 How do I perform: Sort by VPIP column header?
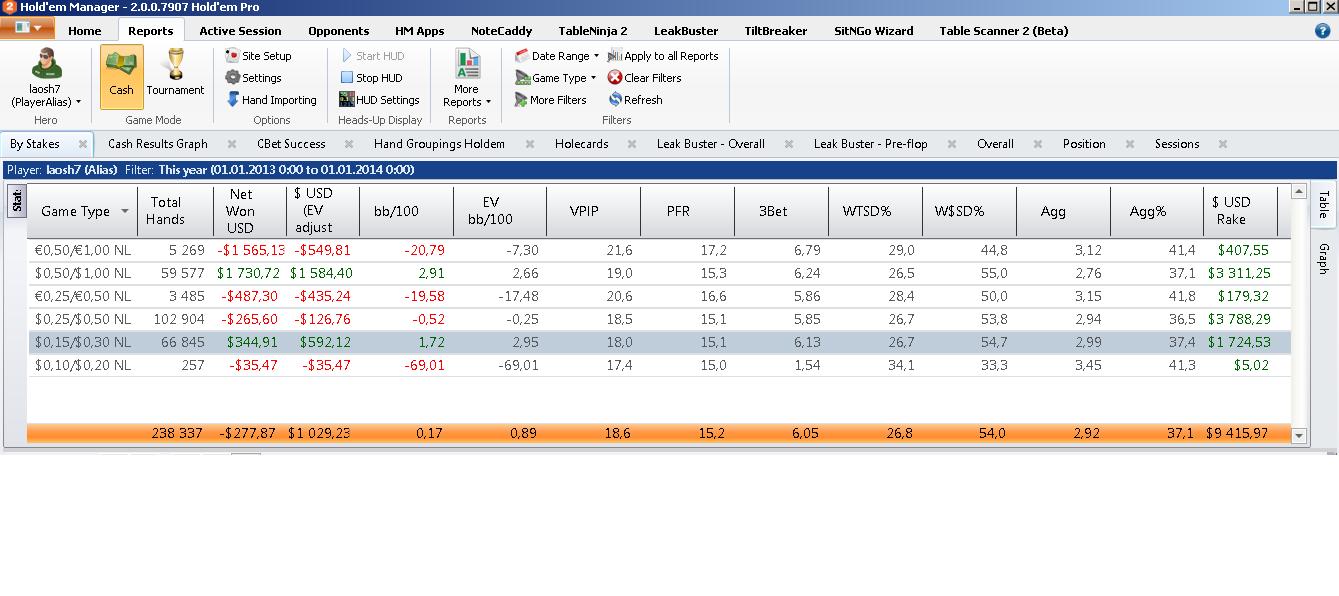(593, 211)
